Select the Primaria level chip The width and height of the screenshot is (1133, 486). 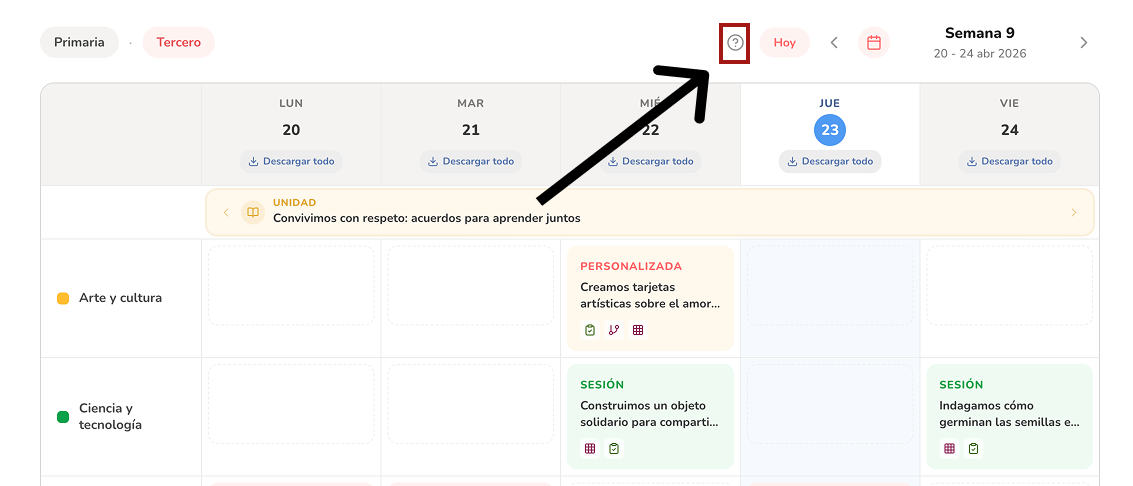coord(79,43)
